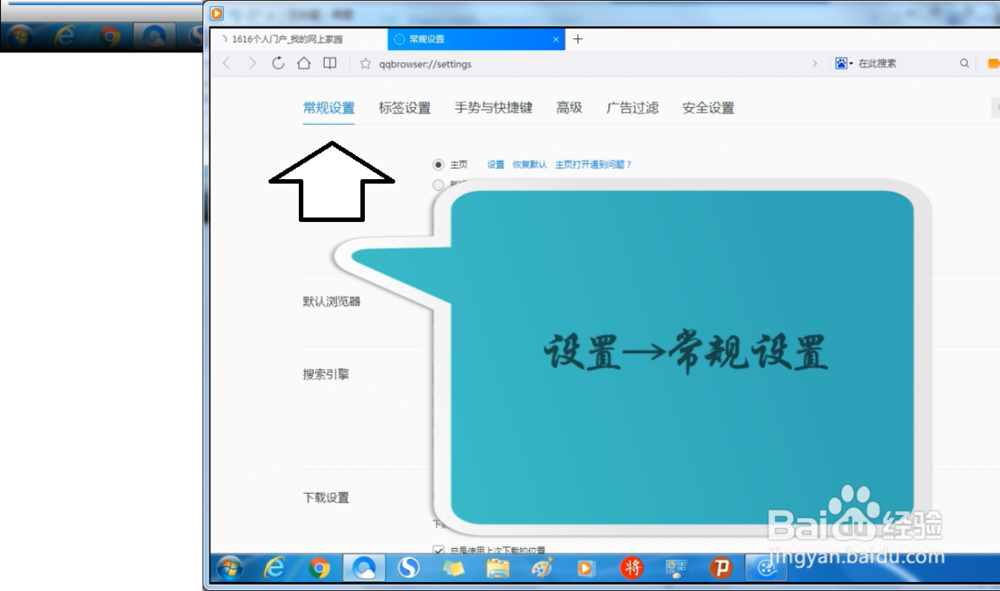1000x591 pixels.
Task: Open the 标签设置 settings section
Action: (404, 108)
